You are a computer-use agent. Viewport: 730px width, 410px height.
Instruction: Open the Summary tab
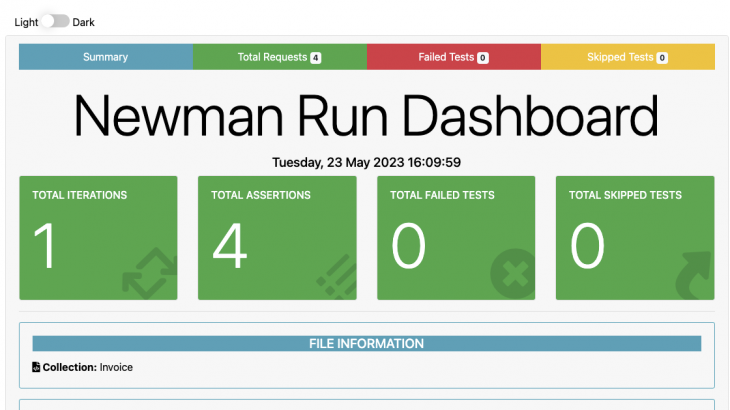[x=105, y=57]
